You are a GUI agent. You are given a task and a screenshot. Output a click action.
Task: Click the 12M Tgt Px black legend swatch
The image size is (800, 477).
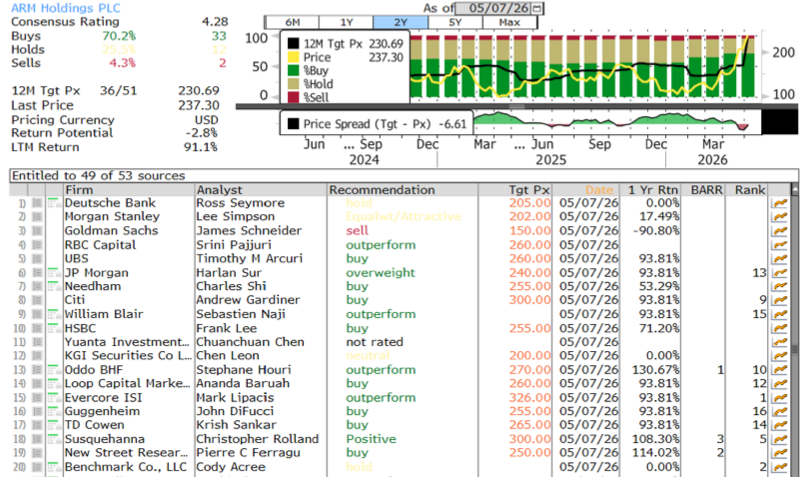(x=293, y=43)
